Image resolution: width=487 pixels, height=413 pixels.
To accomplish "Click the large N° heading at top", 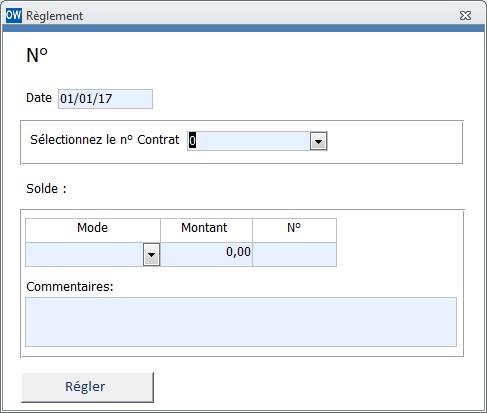I will (37, 55).
